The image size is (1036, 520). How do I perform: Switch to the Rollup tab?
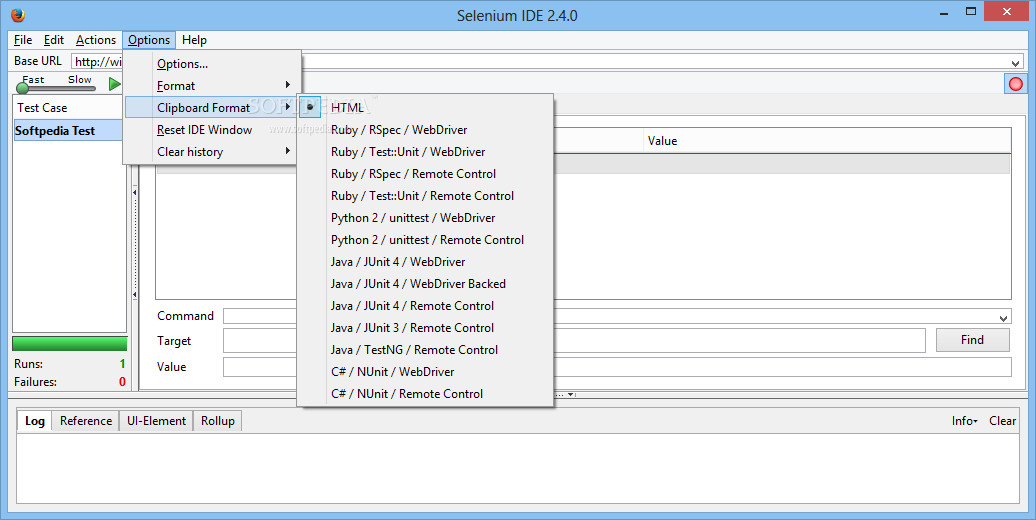[x=217, y=421]
